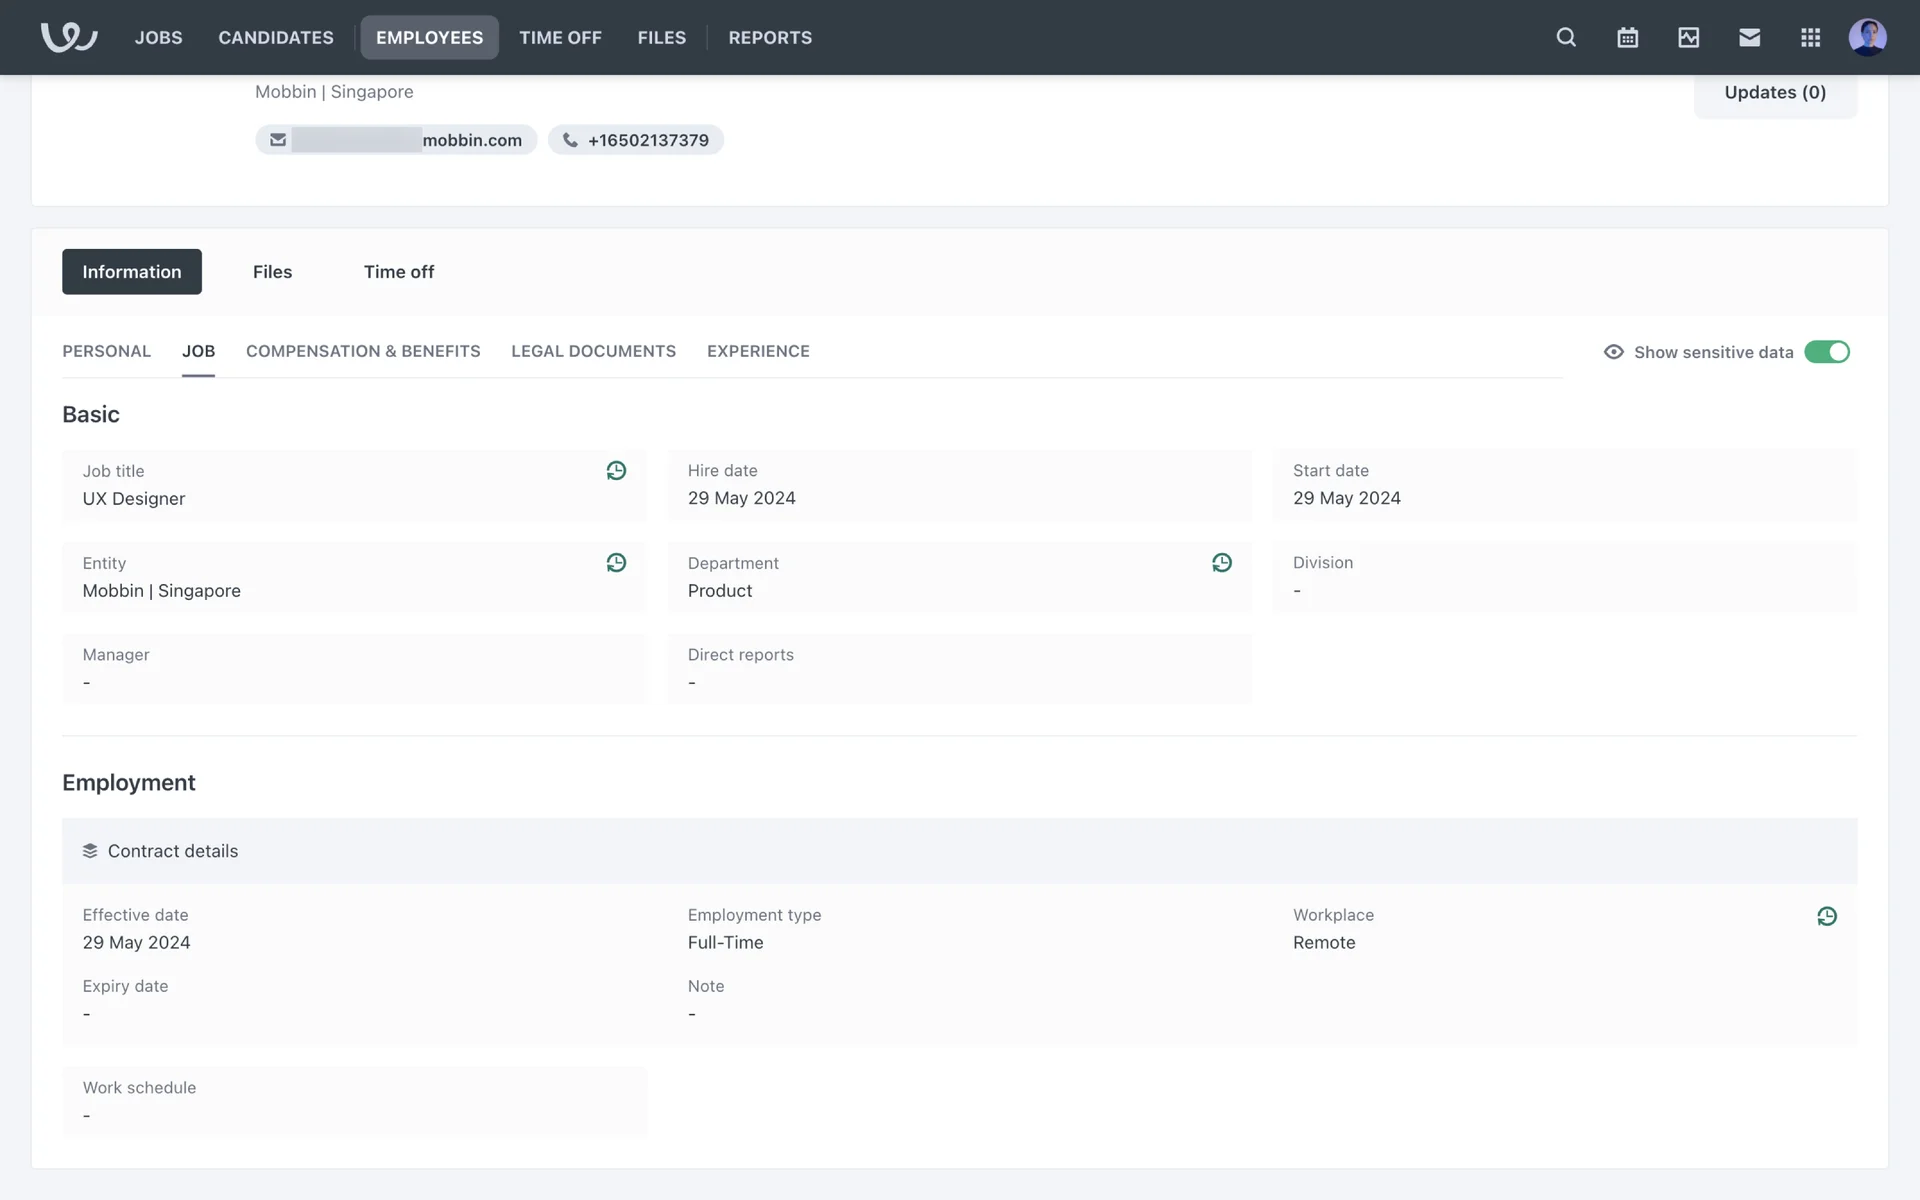Screen dimensions: 1920x1200
Task: Switch to Compensation & Benefits tab
Action: [x=363, y=351]
